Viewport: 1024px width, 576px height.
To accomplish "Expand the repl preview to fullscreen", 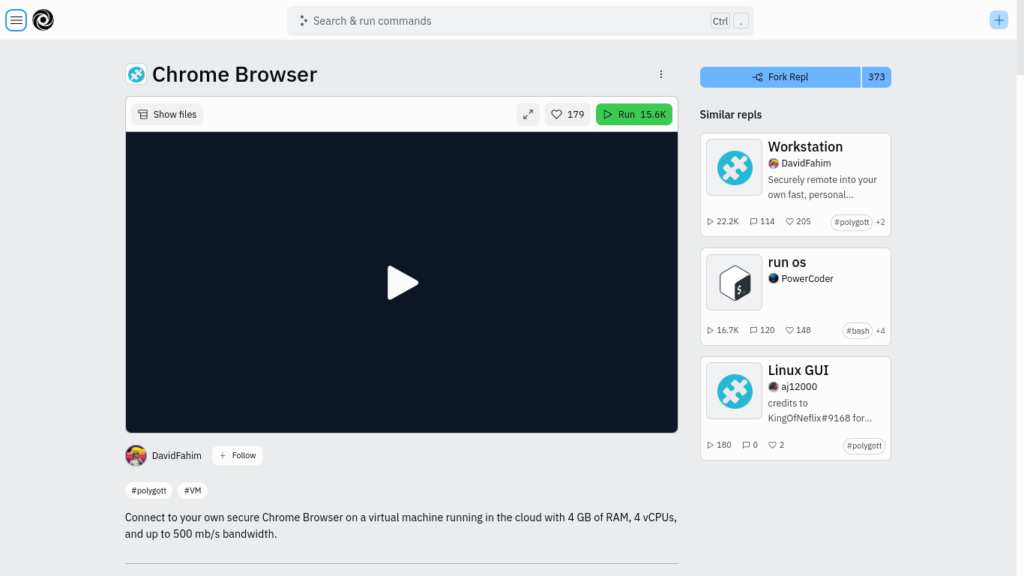I will (x=528, y=114).
